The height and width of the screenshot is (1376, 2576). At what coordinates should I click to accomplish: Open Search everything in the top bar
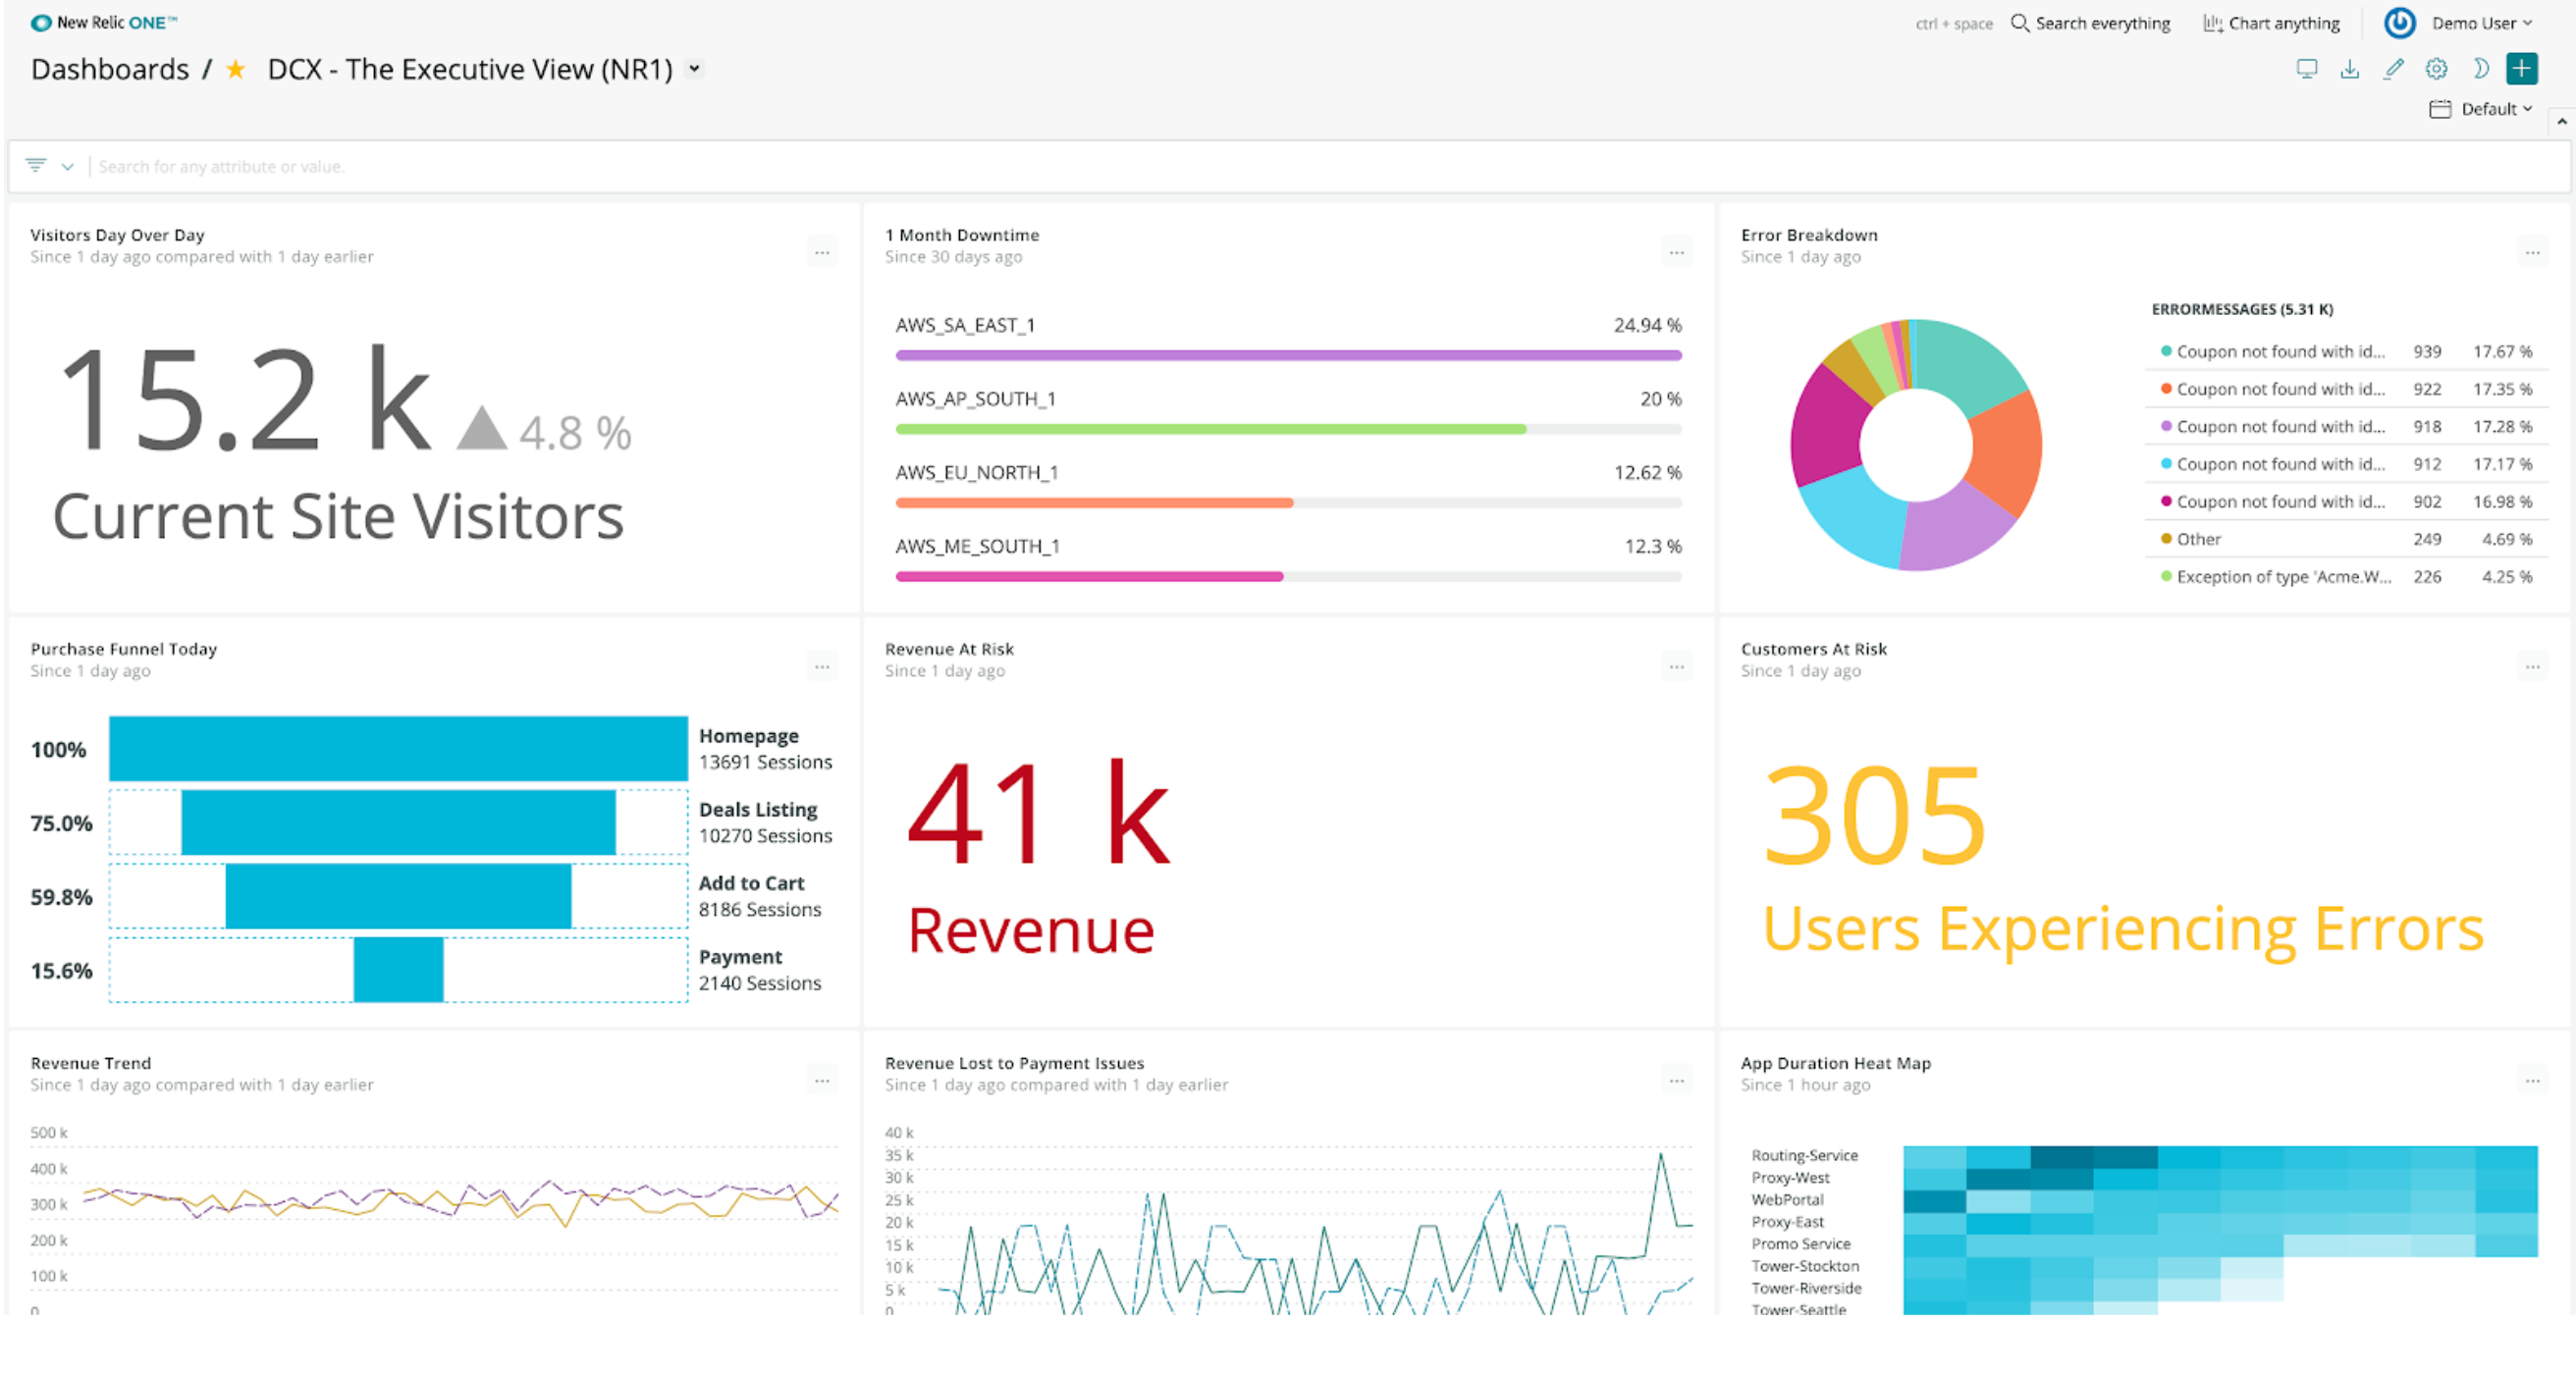tap(2091, 23)
